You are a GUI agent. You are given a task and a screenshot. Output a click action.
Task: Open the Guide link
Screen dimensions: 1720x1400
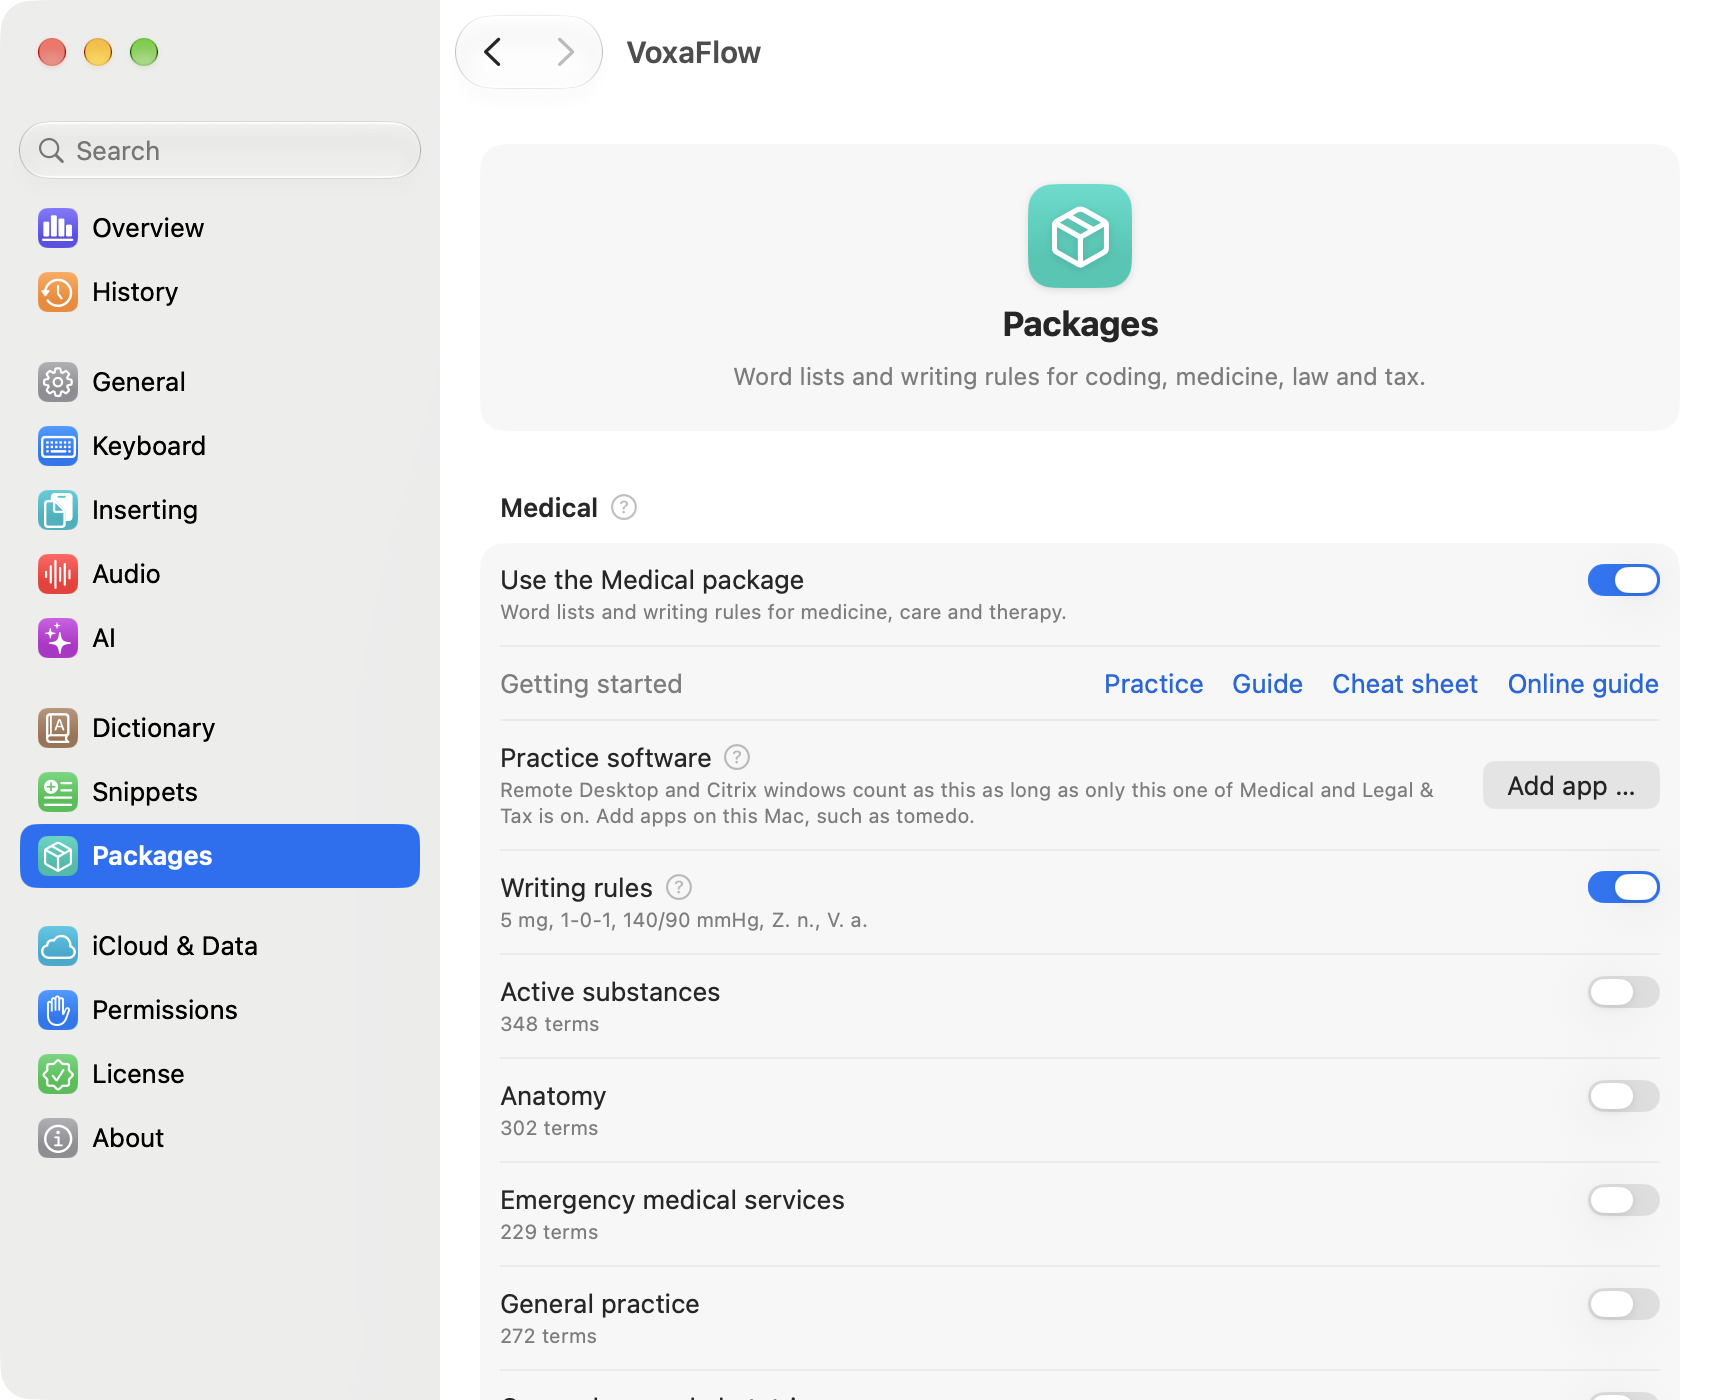click(x=1268, y=684)
